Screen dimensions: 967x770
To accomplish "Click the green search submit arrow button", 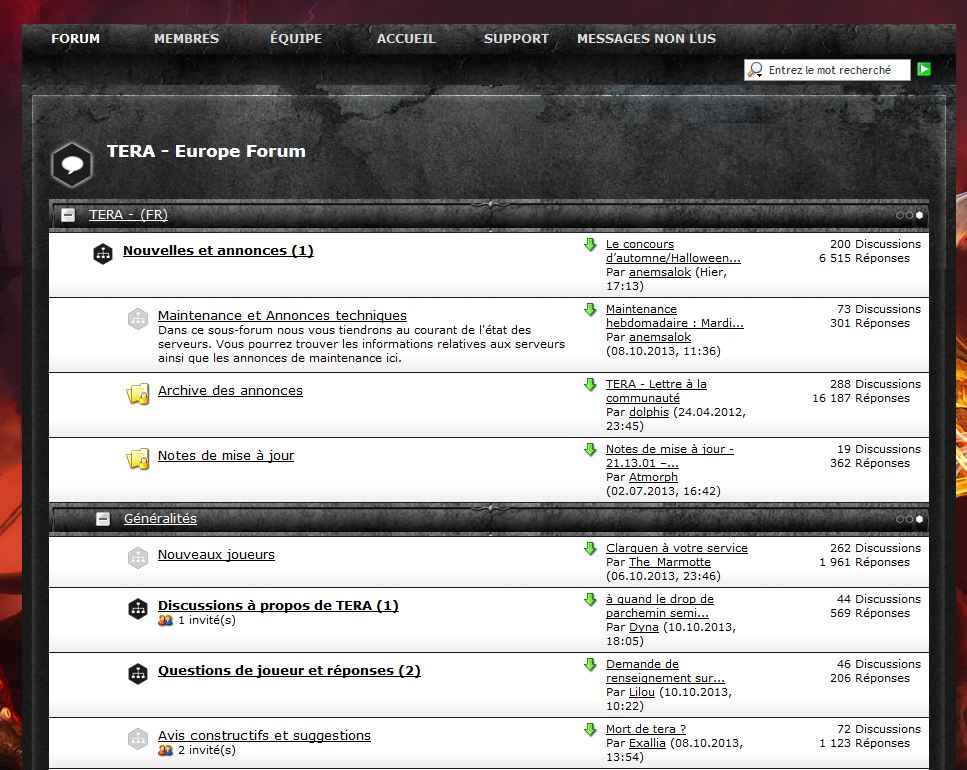I will [924, 69].
